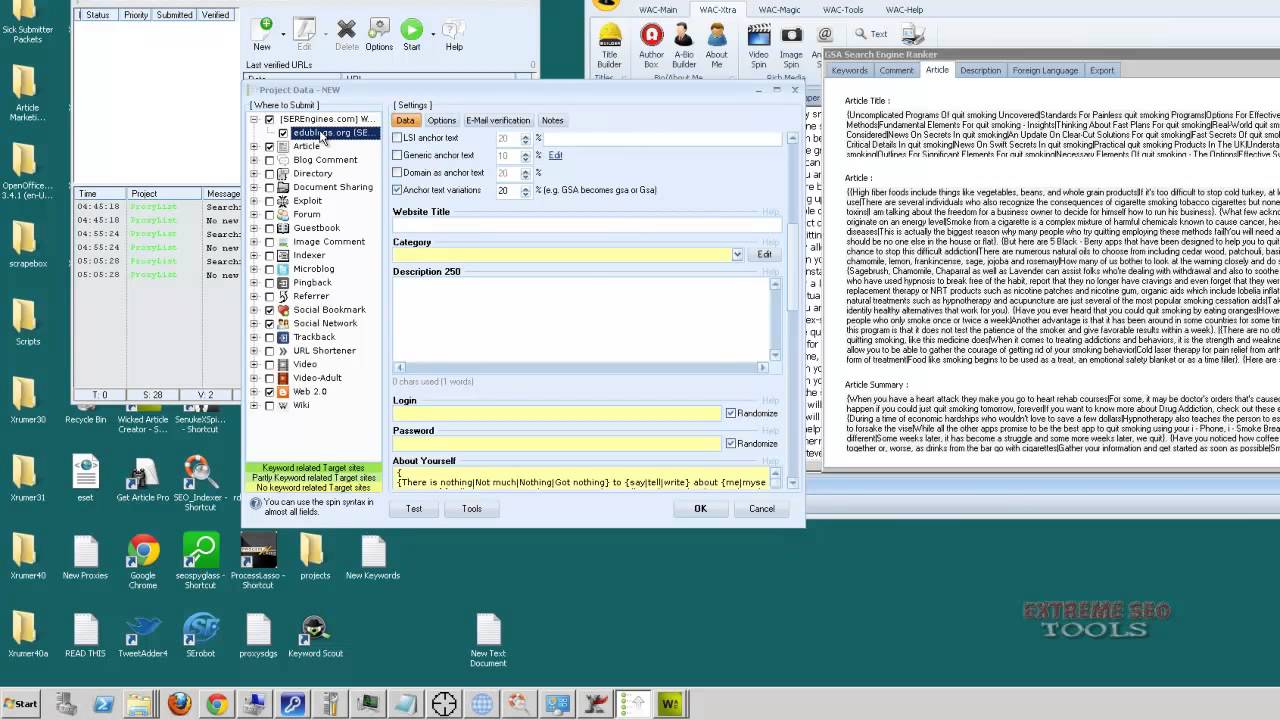Viewport: 1280px width, 720px height.
Task: Open WAC-Main ribbon tab
Action: (x=658, y=10)
